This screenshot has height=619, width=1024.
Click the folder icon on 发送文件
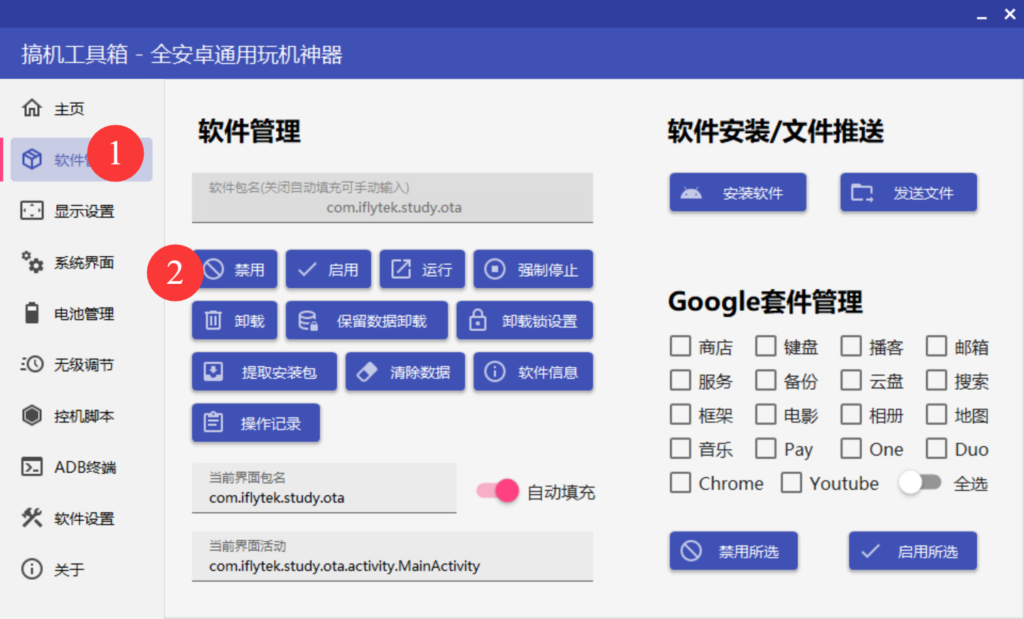(x=862, y=193)
